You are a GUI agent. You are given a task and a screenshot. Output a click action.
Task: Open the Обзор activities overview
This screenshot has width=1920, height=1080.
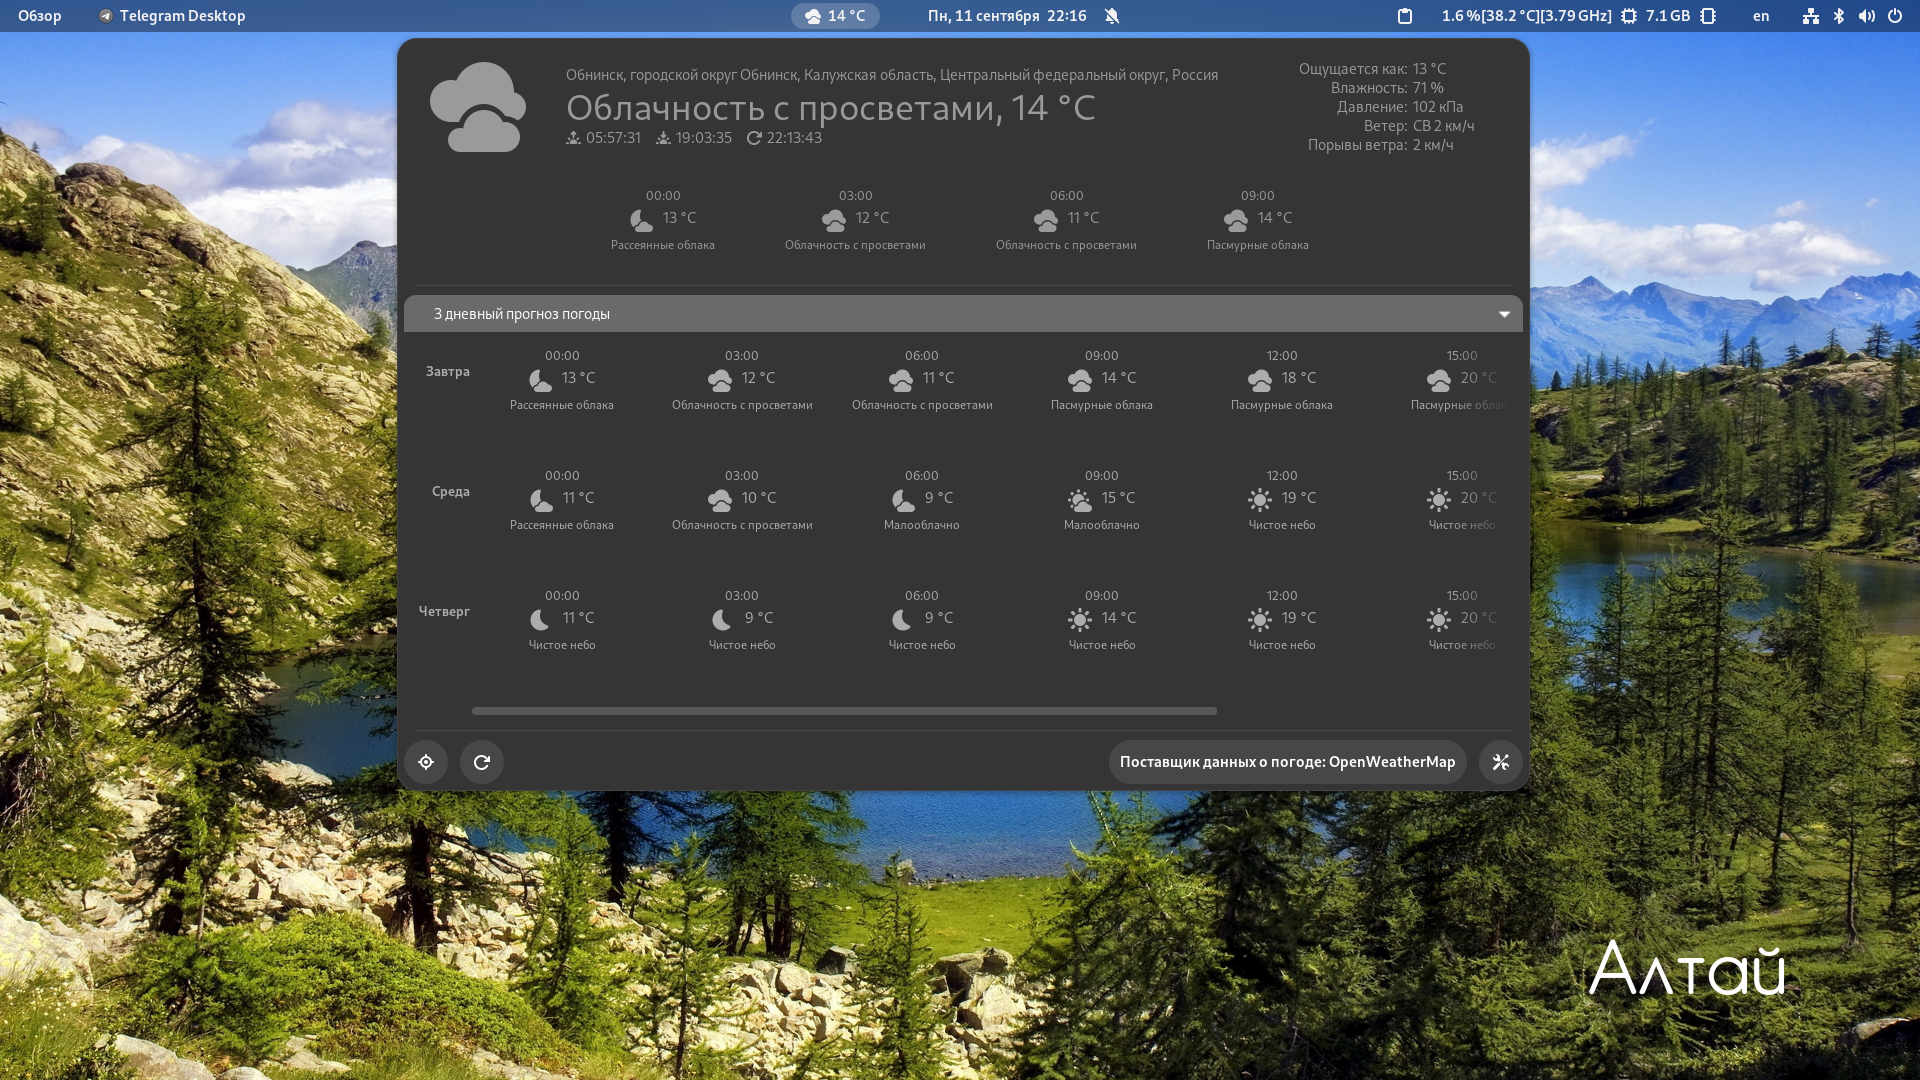[x=40, y=16]
